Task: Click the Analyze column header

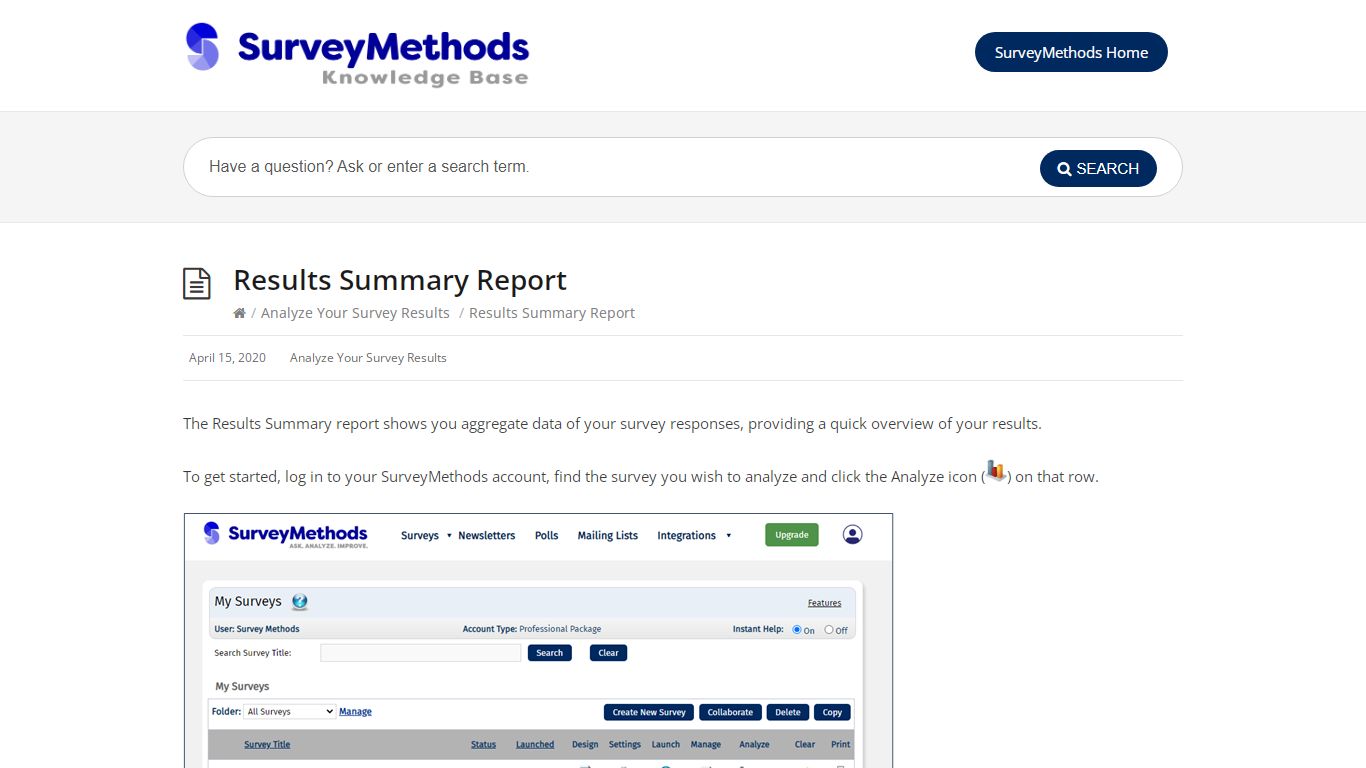Action: click(755, 744)
